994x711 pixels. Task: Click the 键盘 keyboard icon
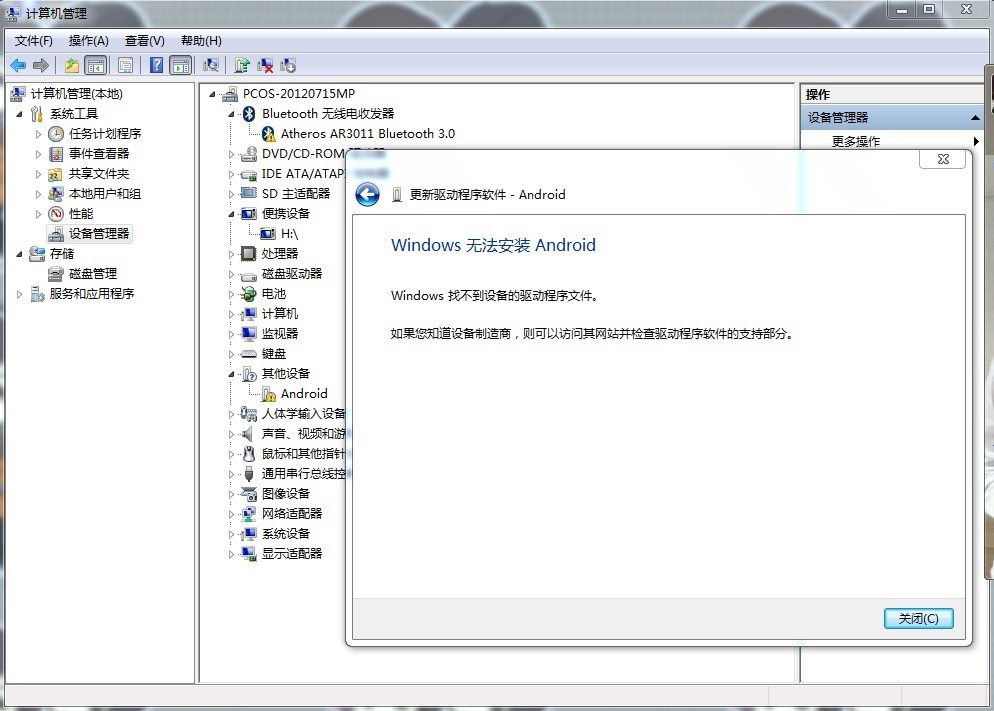249,354
